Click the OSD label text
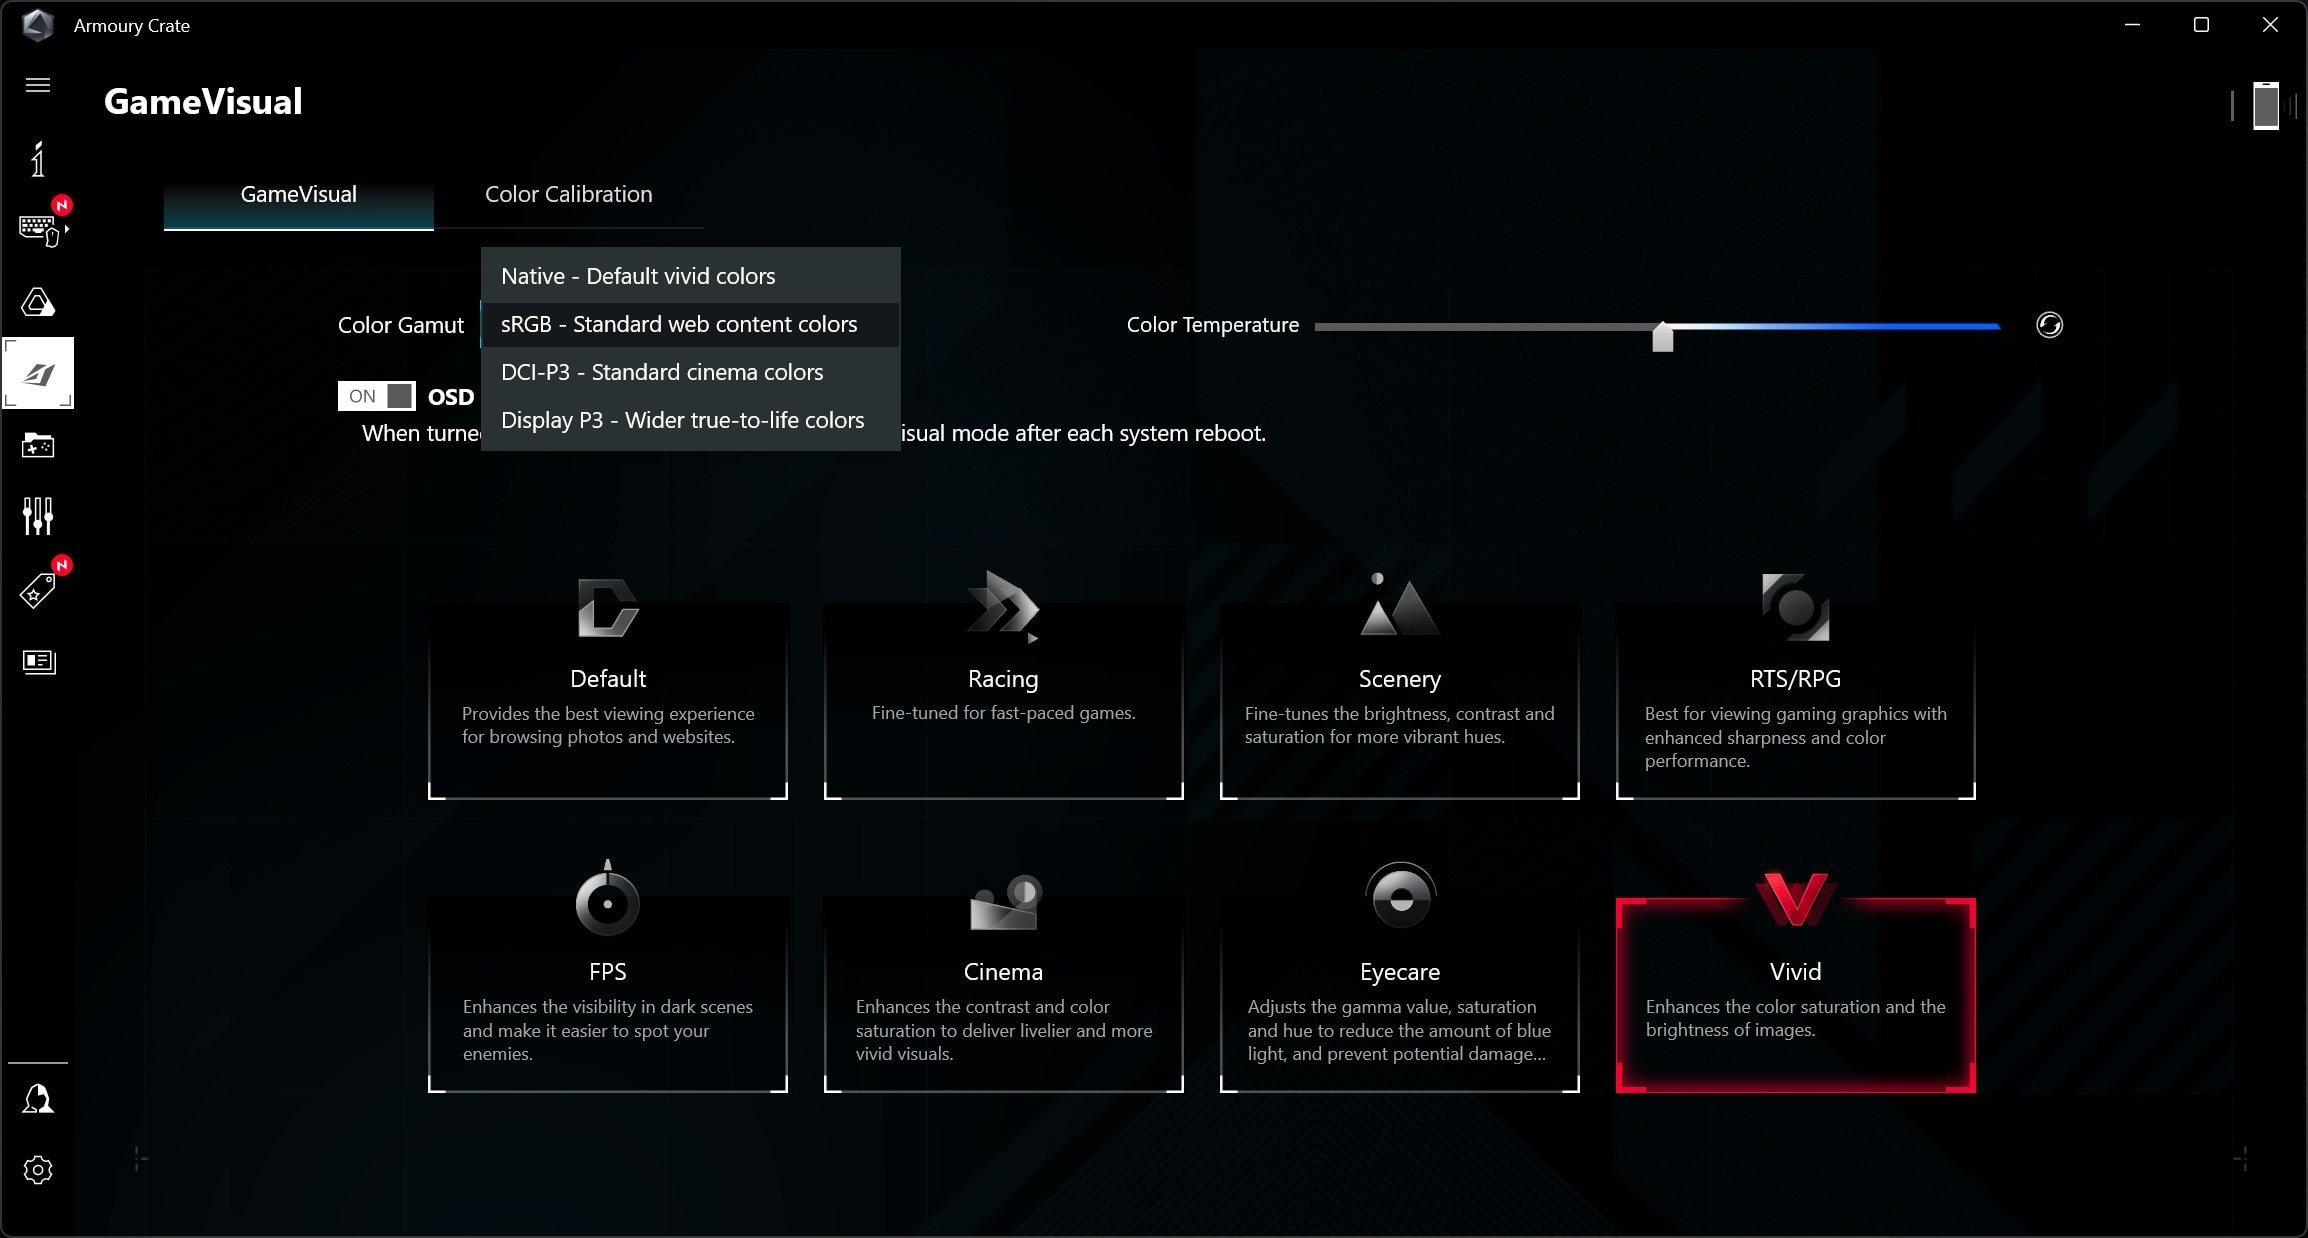 [450, 397]
